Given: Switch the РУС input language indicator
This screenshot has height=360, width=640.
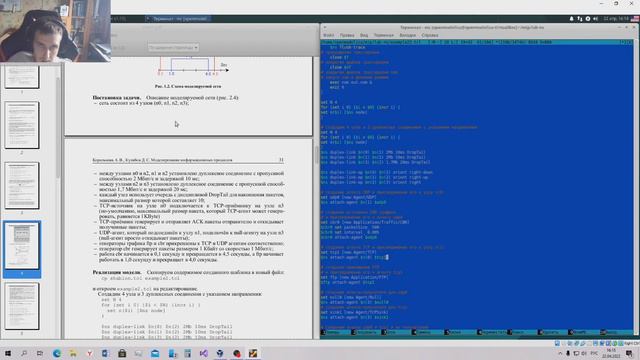Looking at the screenshot, I should [594, 353].
